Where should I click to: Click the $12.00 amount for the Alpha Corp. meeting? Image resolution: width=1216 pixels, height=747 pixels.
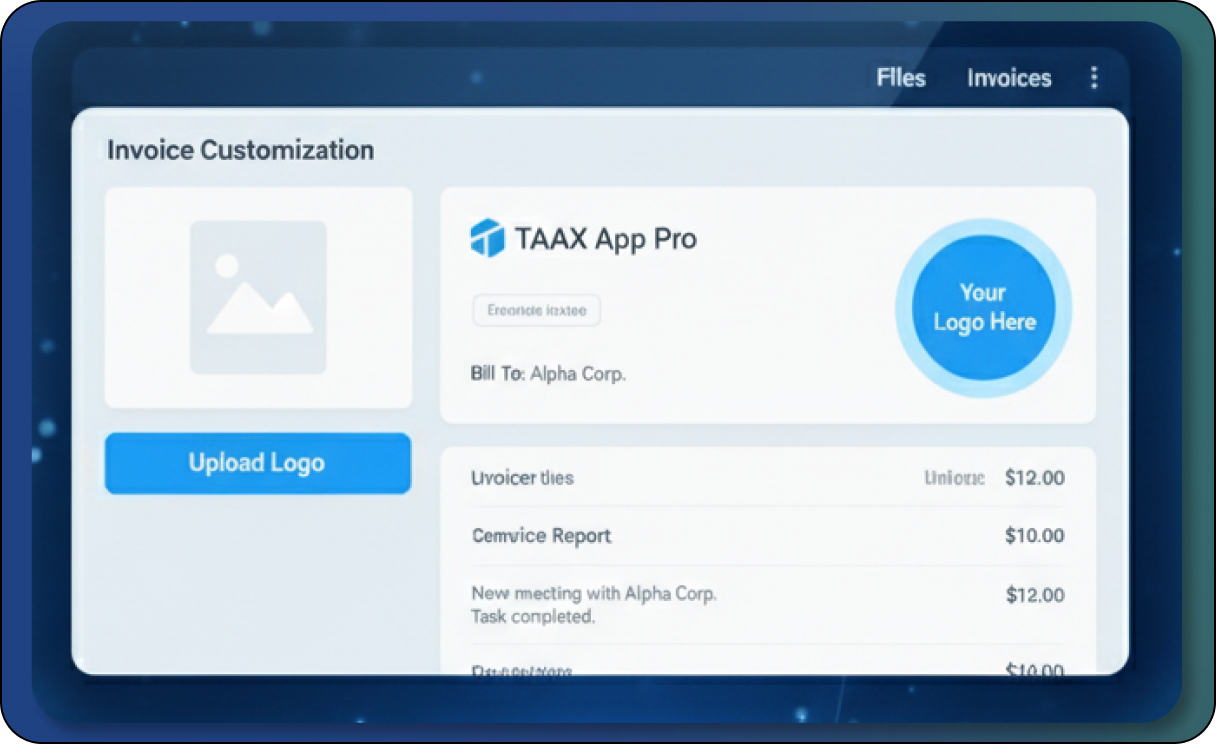1034,595
